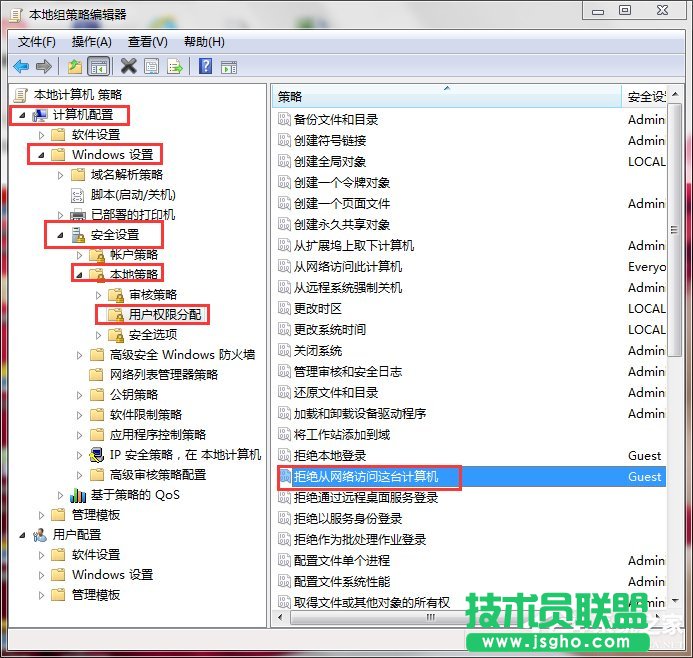Open the 查看(V) menu

(x=147, y=41)
